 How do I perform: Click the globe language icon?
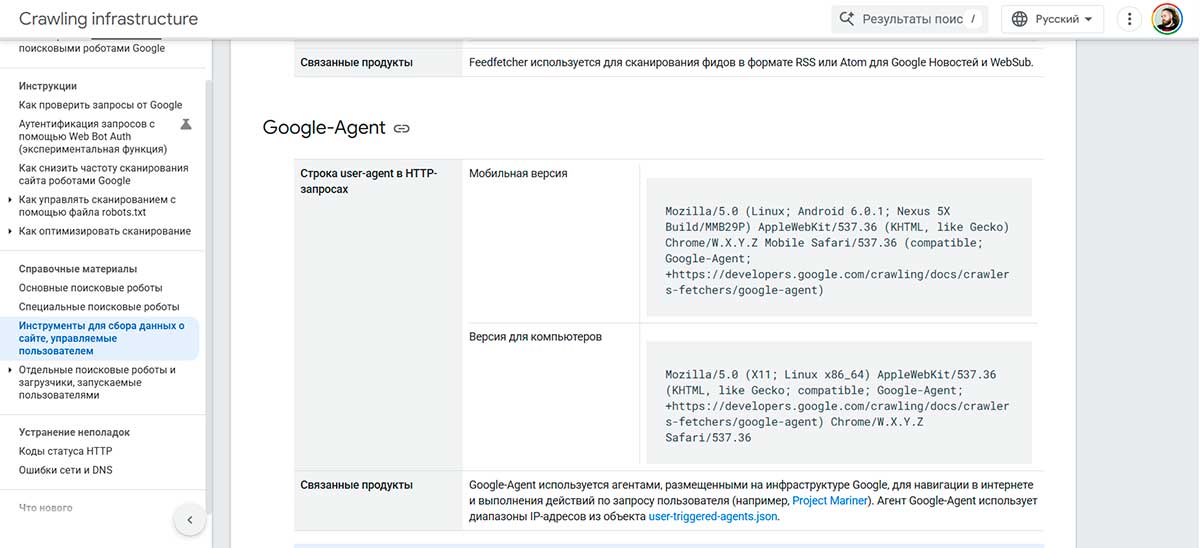click(1020, 19)
